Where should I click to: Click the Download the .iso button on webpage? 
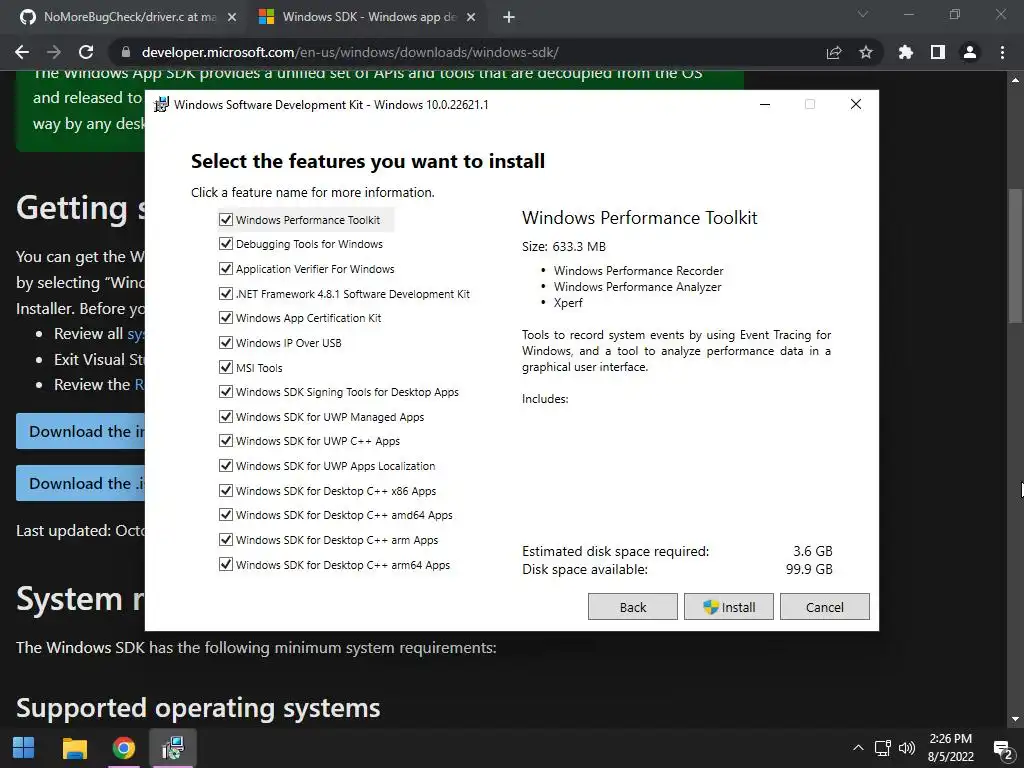point(81,483)
